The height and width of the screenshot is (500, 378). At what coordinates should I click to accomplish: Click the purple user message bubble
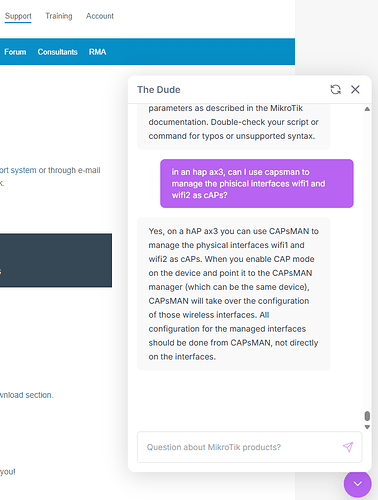pyautogui.click(x=257, y=183)
